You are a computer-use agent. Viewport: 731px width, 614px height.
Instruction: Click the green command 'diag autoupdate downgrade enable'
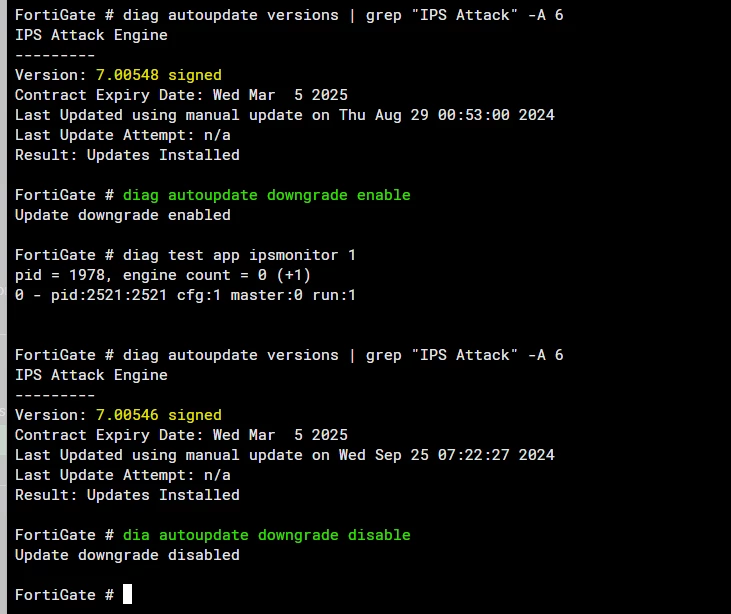267,195
